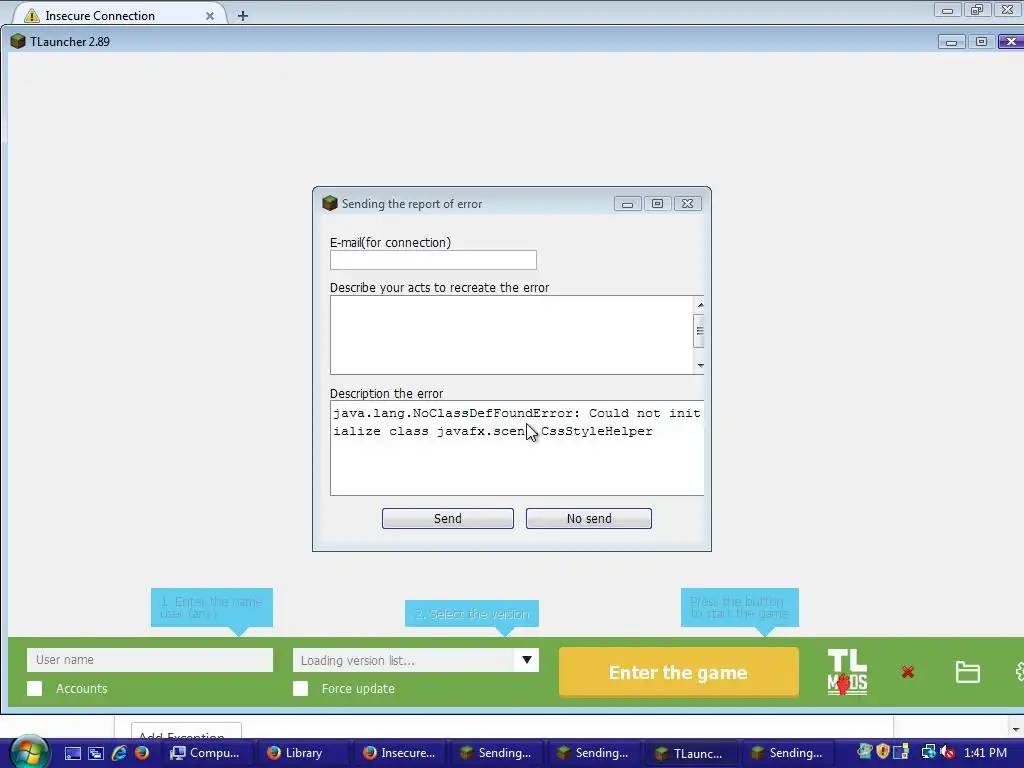Open the version list dropdown arrow
Viewport: 1024px width, 768px height.
click(526, 660)
